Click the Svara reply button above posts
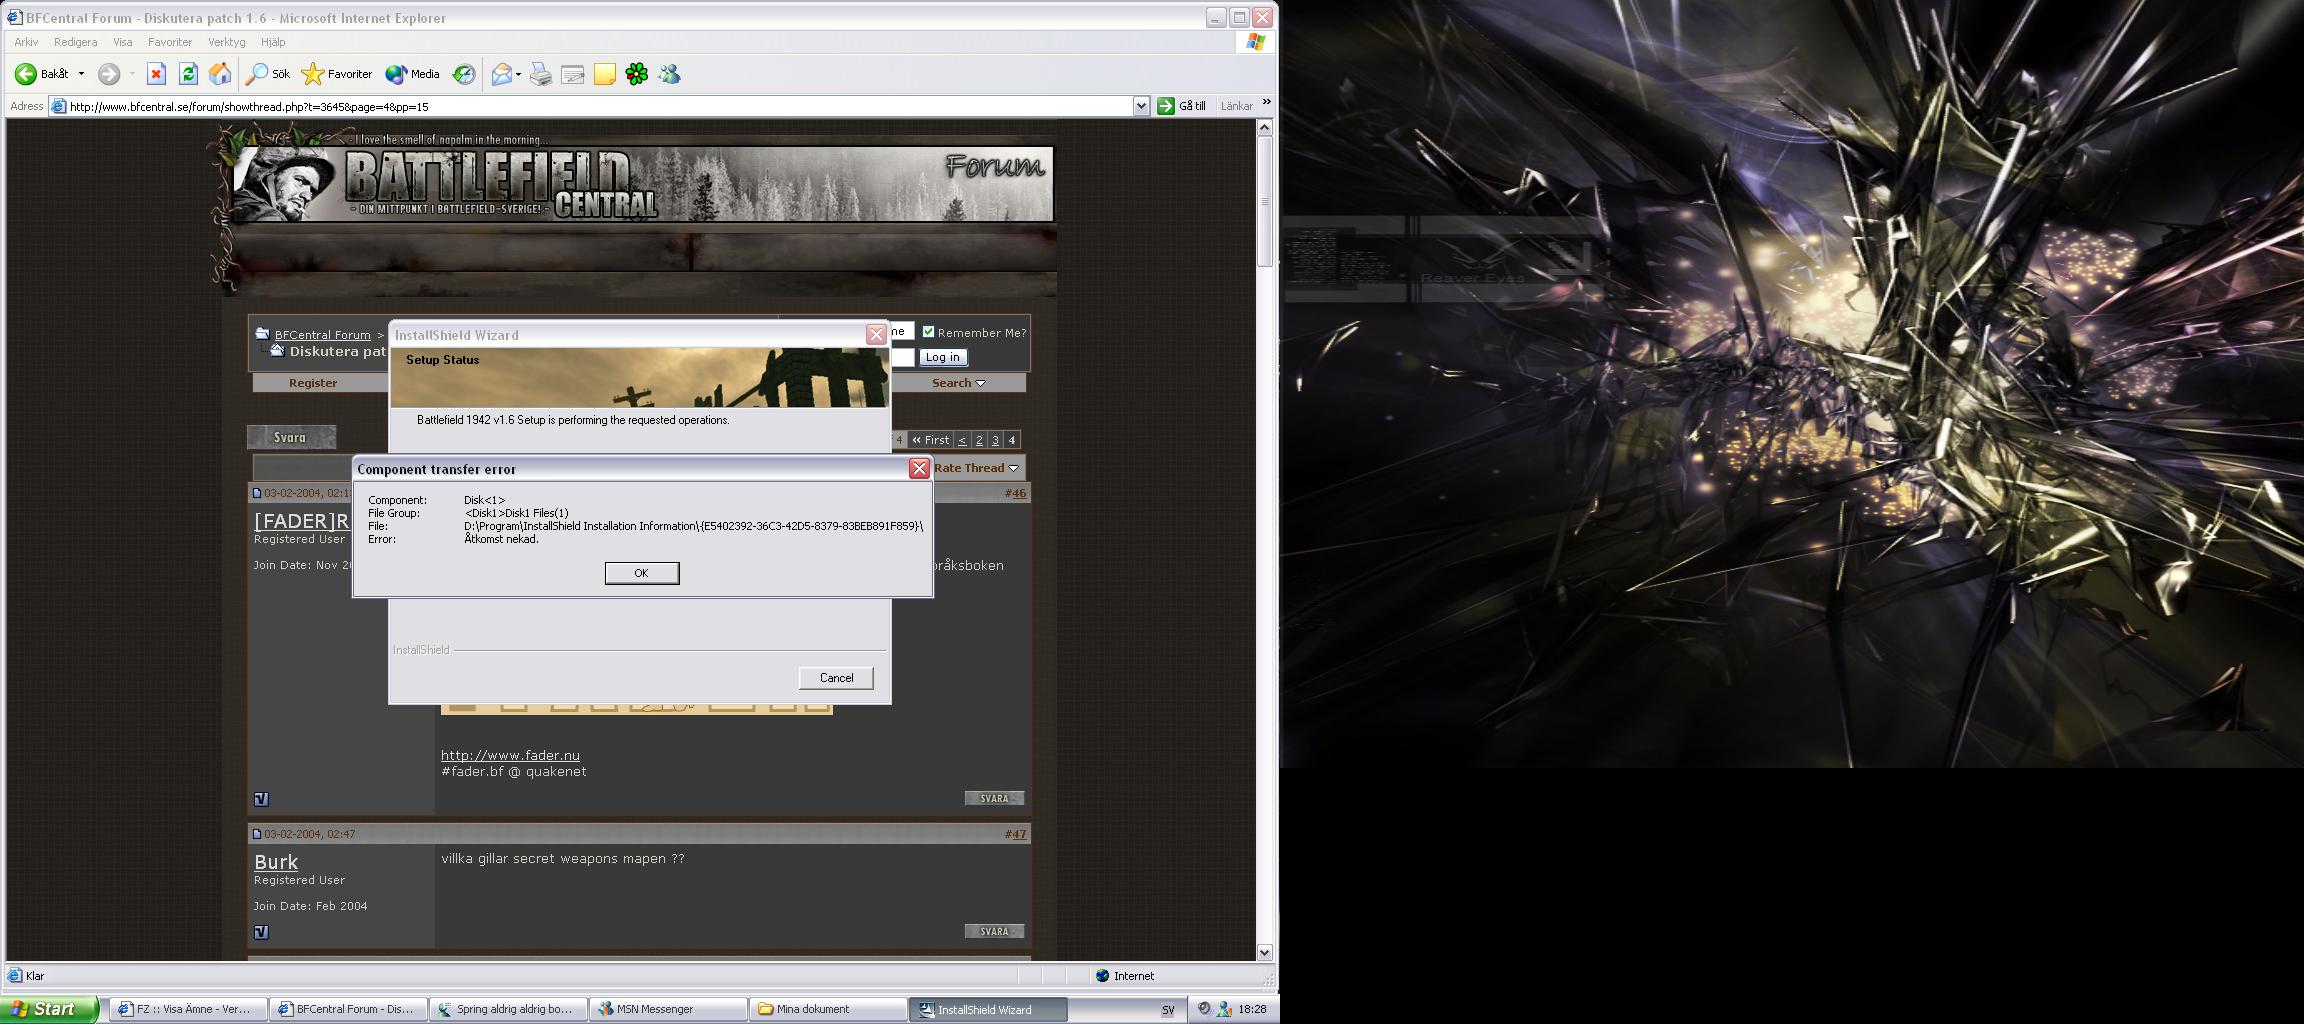The height and width of the screenshot is (1024, 2304). point(291,437)
